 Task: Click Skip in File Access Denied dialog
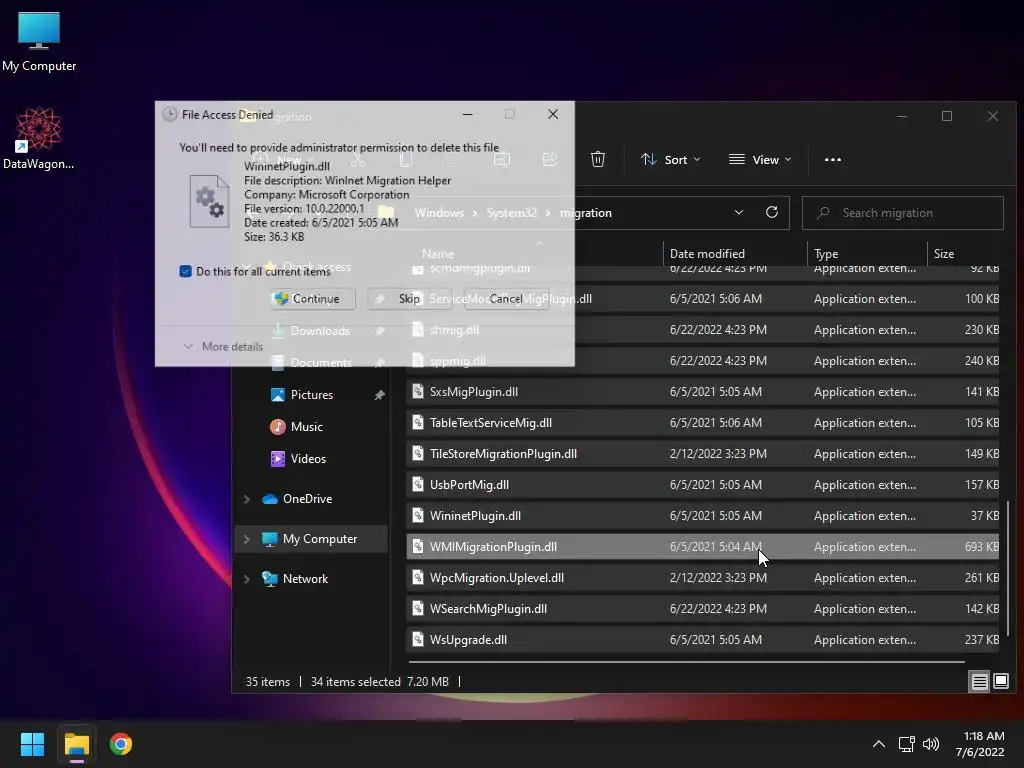tap(409, 298)
